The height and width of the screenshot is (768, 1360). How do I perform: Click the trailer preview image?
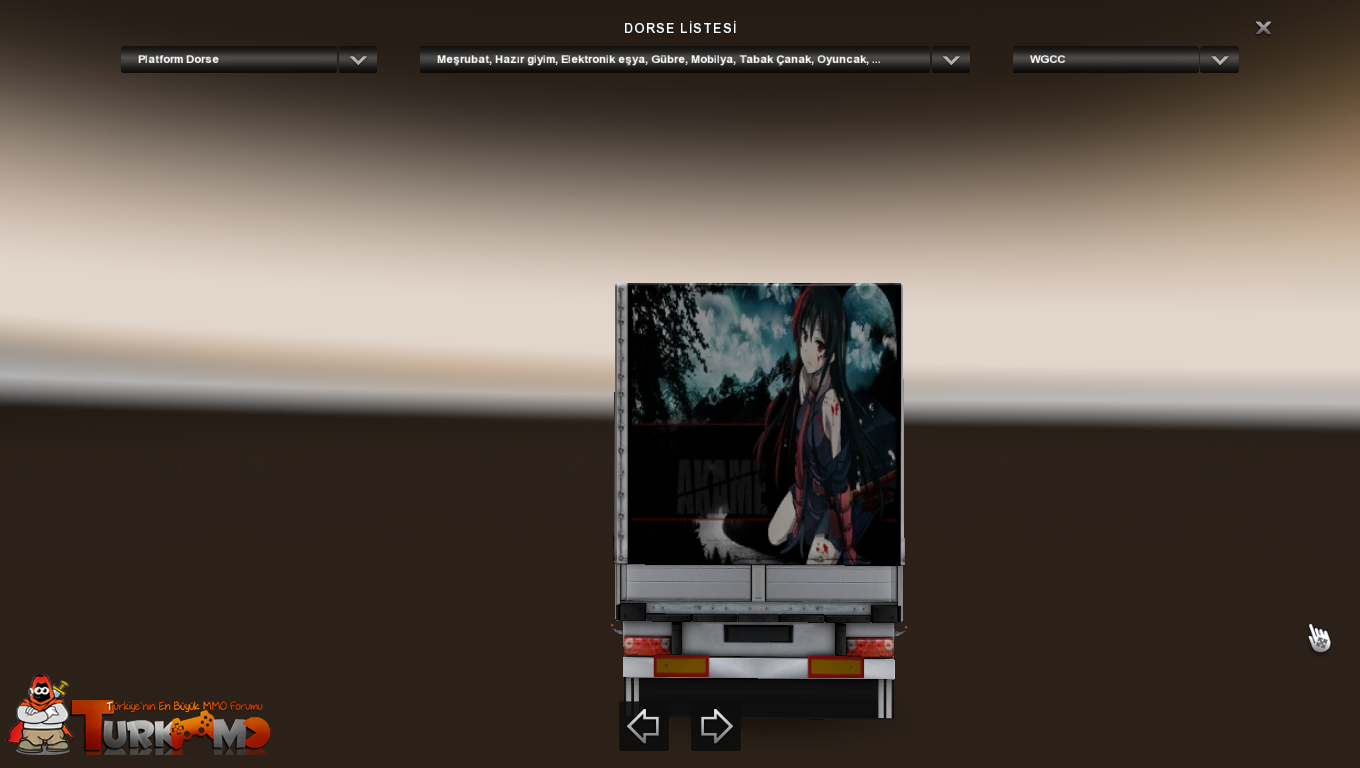point(759,500)
